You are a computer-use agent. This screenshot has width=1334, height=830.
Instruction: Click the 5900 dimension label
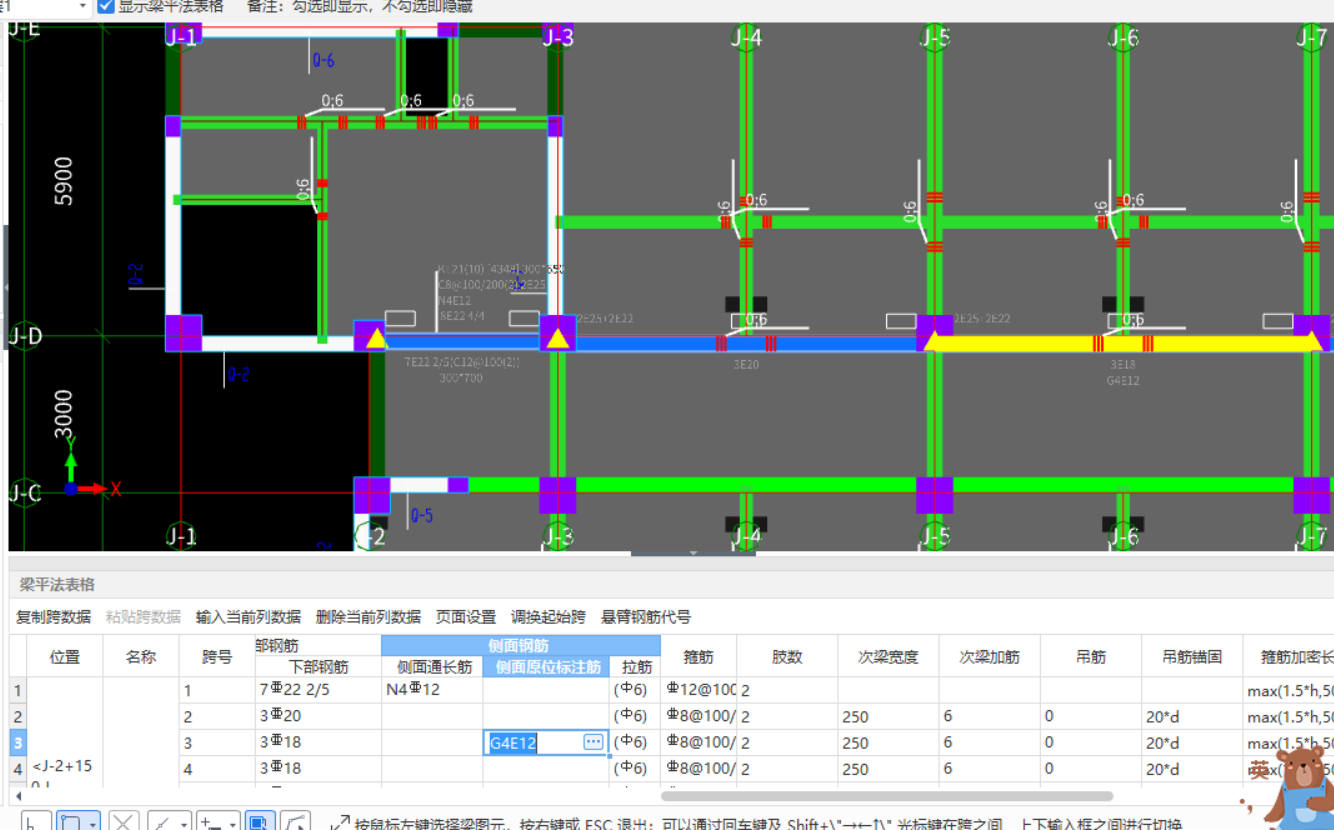[x=63, y=181]
